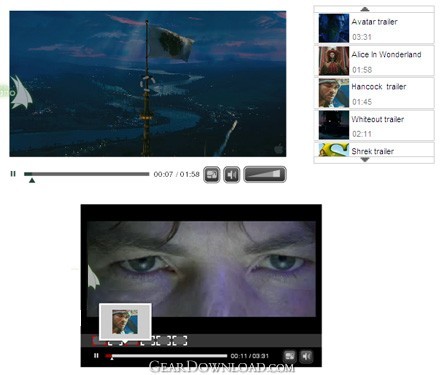Toggle fullscreen on the bottom dark player
Screen dimensions: 445x375
click(x=290, y=356)
